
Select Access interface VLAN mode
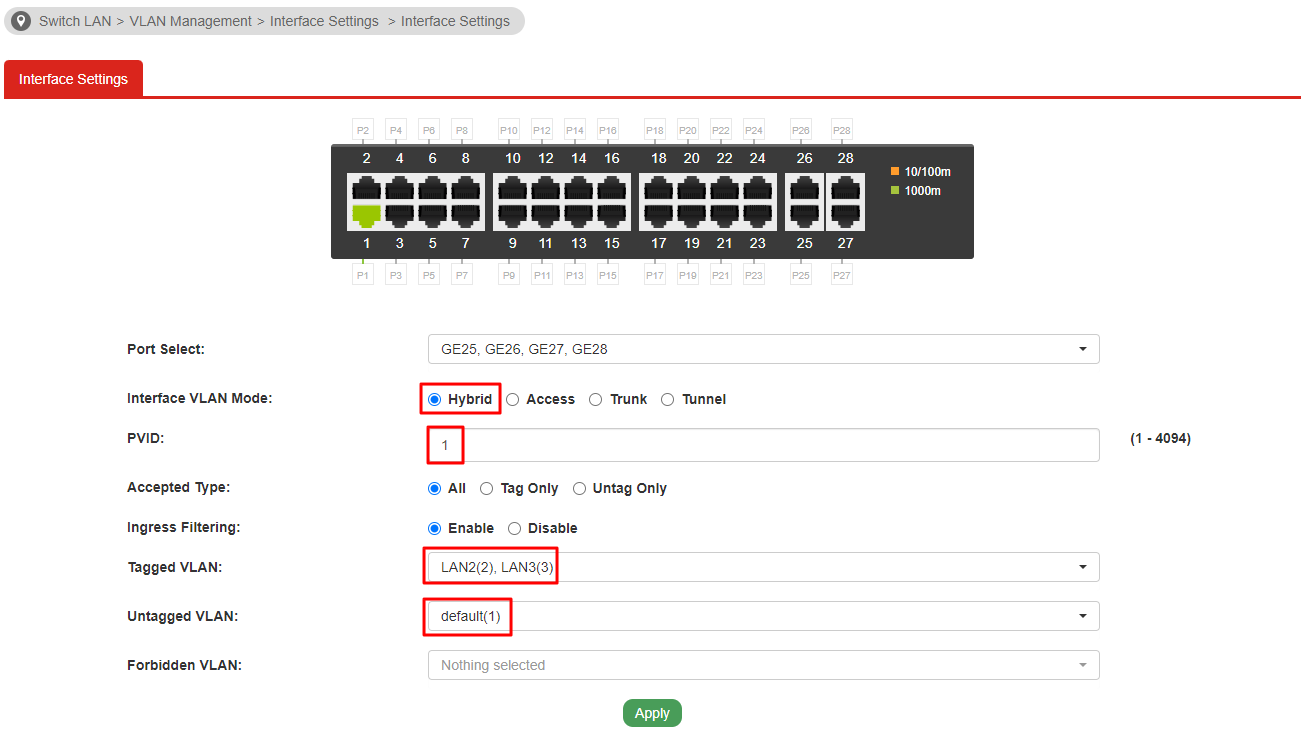pyautogui.click(x=513, y=399)
